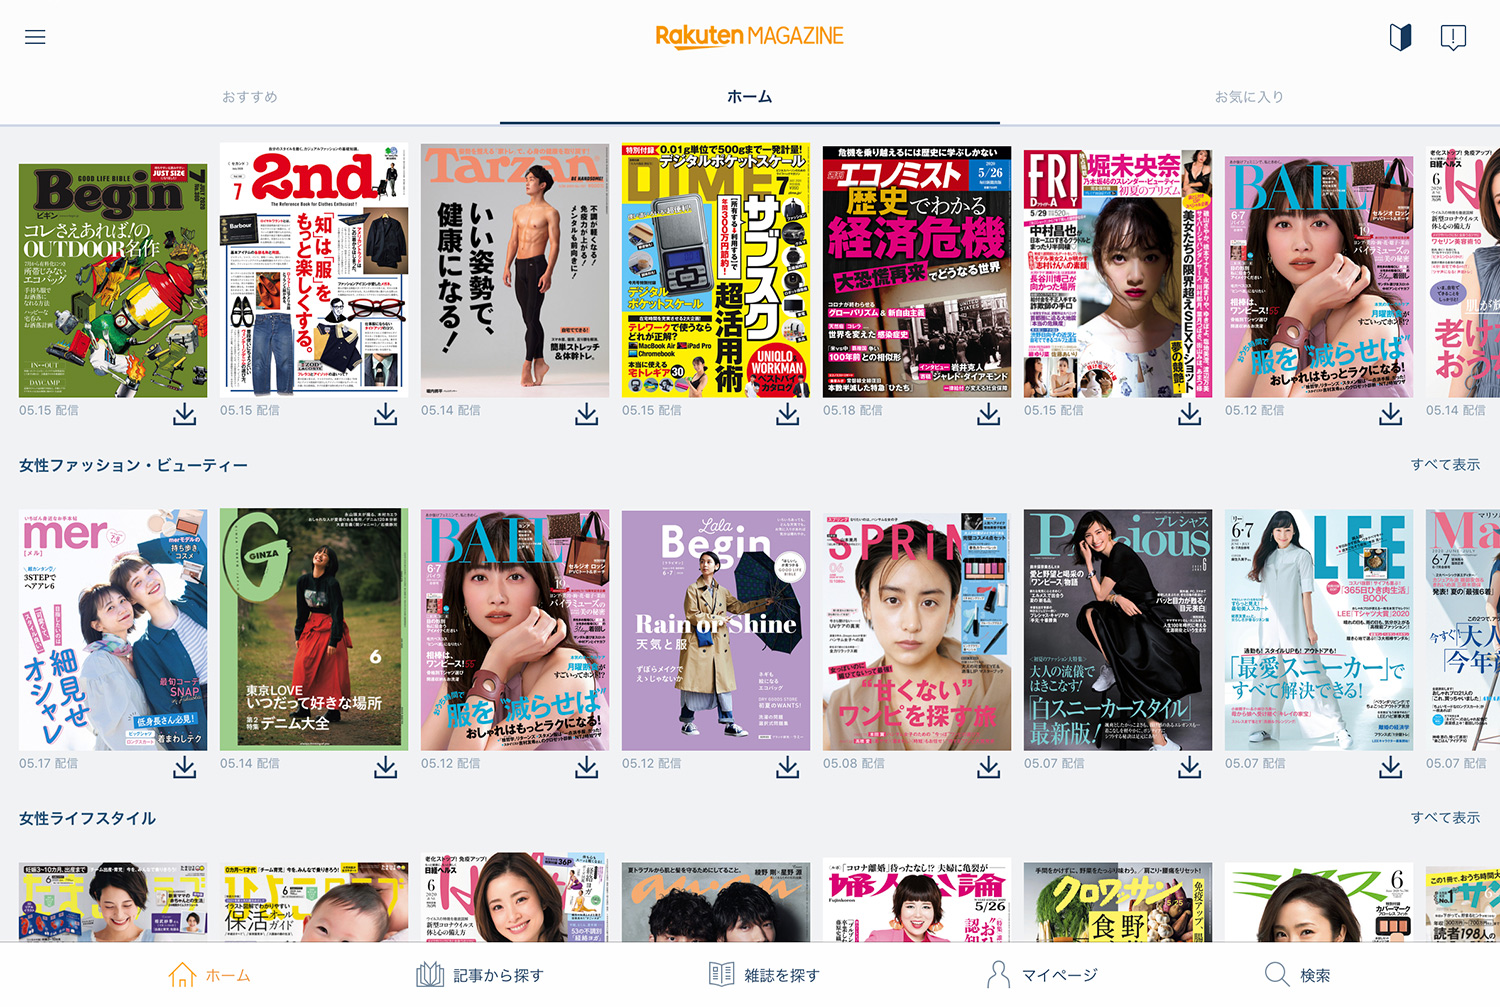
Task: Click the Rakuten MAGAZINE logo
Action: pyautogui.click(x=750, y=36)
